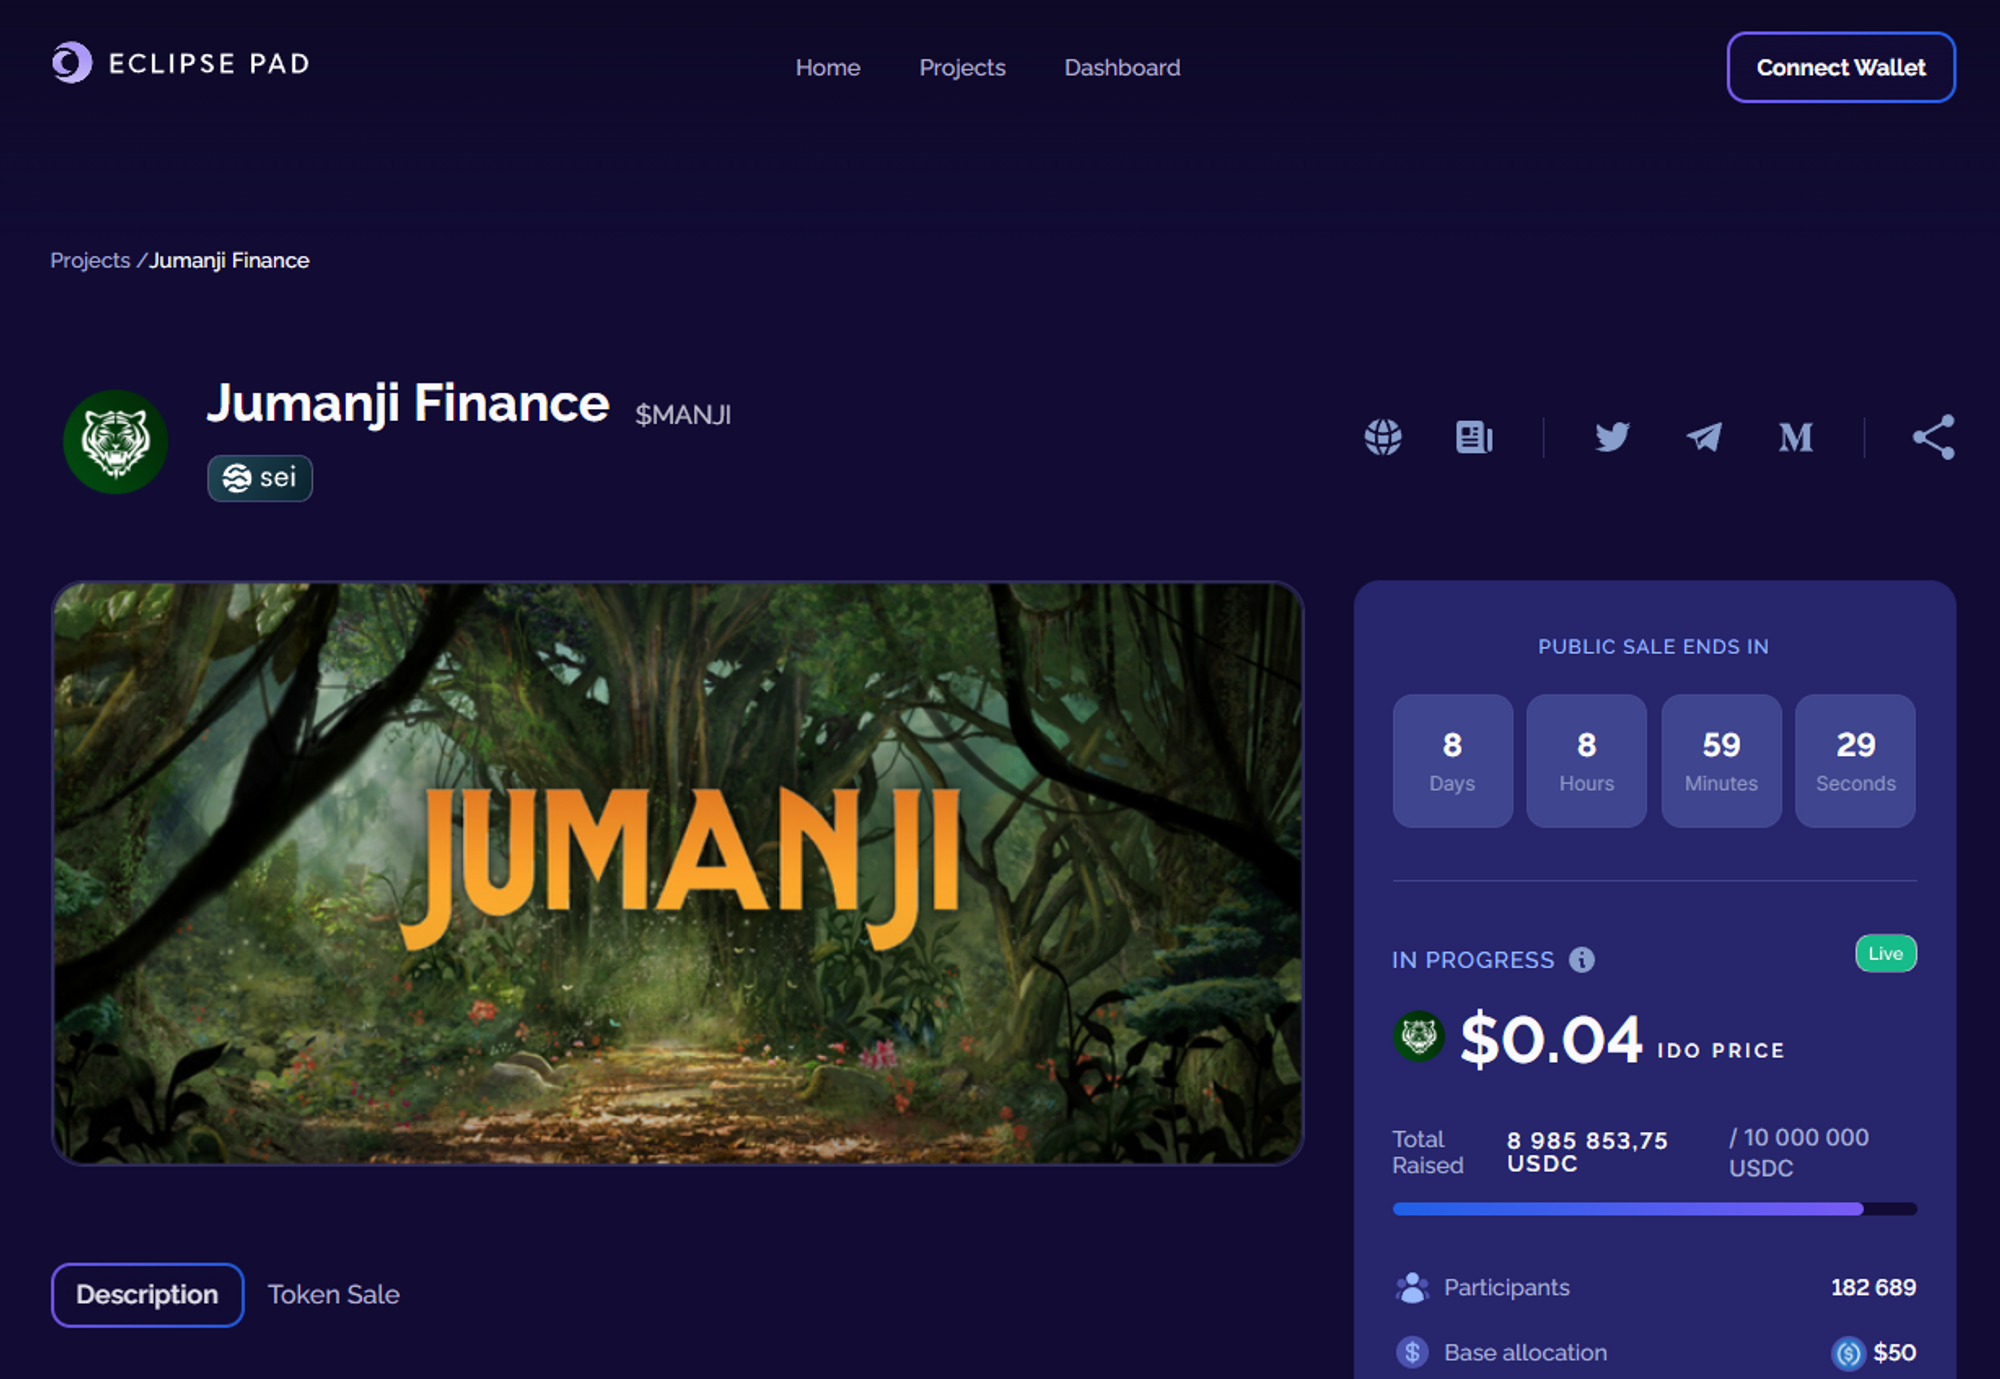Go to the Home page

(827, 67)
